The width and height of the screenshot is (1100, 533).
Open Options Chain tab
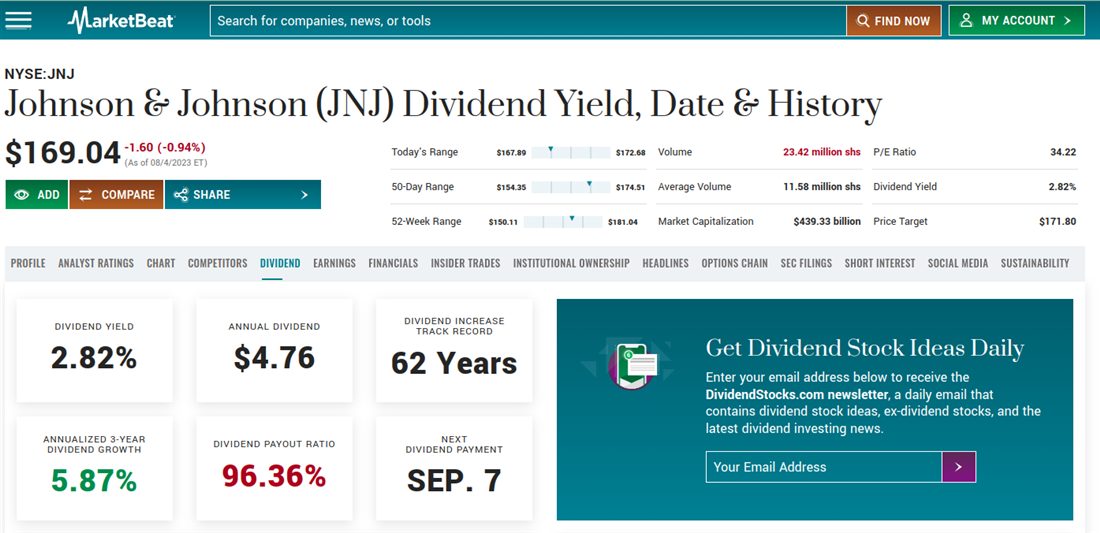point(735,263)
